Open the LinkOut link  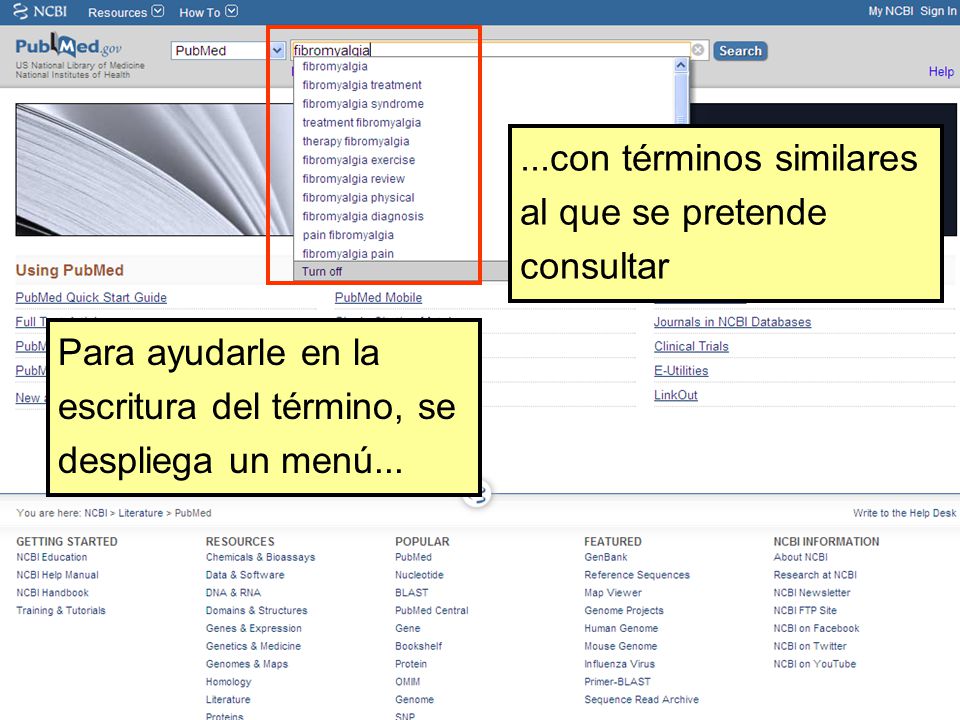pos(675,396)
